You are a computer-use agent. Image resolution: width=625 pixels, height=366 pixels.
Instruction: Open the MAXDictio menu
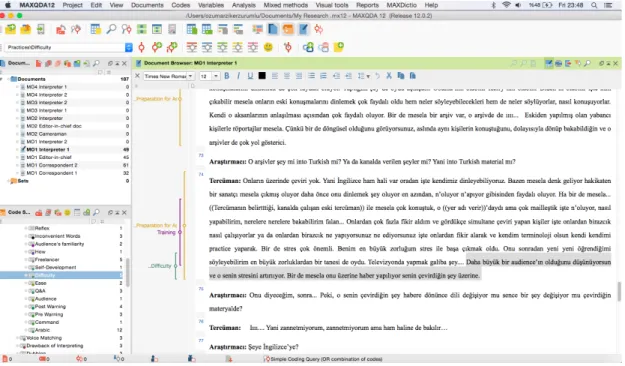(x=401, y=5)
